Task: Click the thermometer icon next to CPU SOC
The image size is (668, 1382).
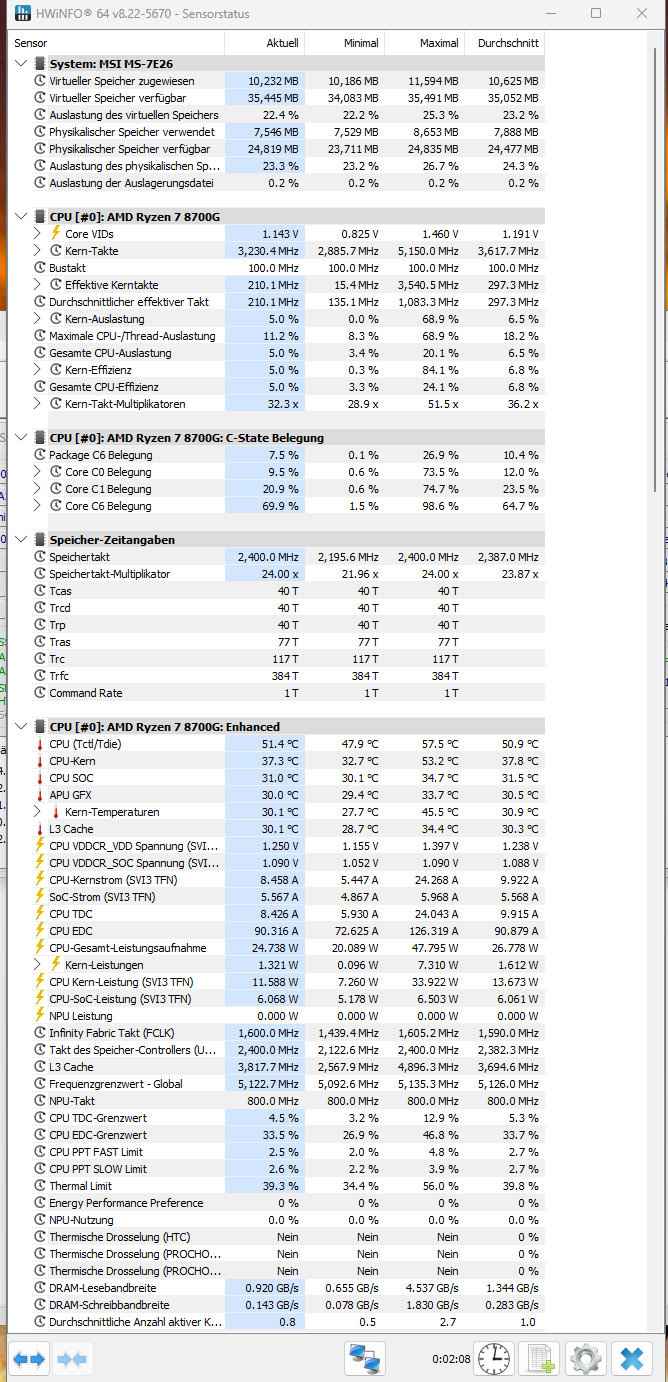Action: (x=40, y=778)
